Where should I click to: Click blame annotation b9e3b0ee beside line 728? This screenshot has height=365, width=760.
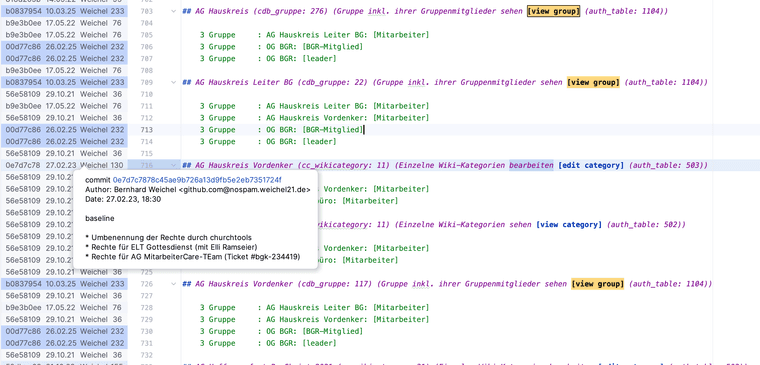[x=64, y=307]
